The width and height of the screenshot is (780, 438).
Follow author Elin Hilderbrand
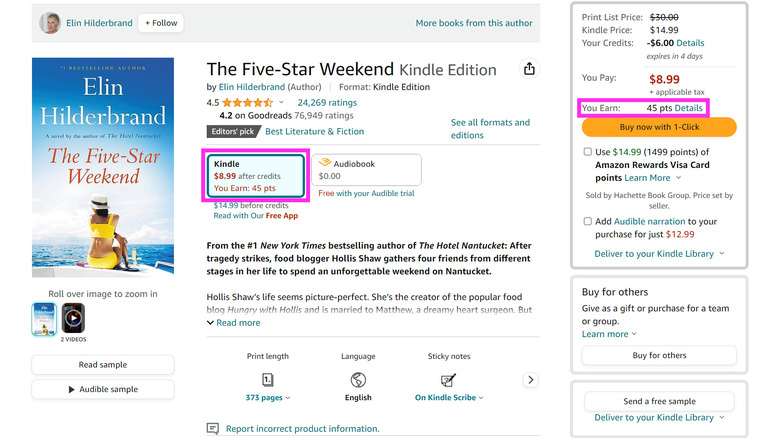click(161, 23)
